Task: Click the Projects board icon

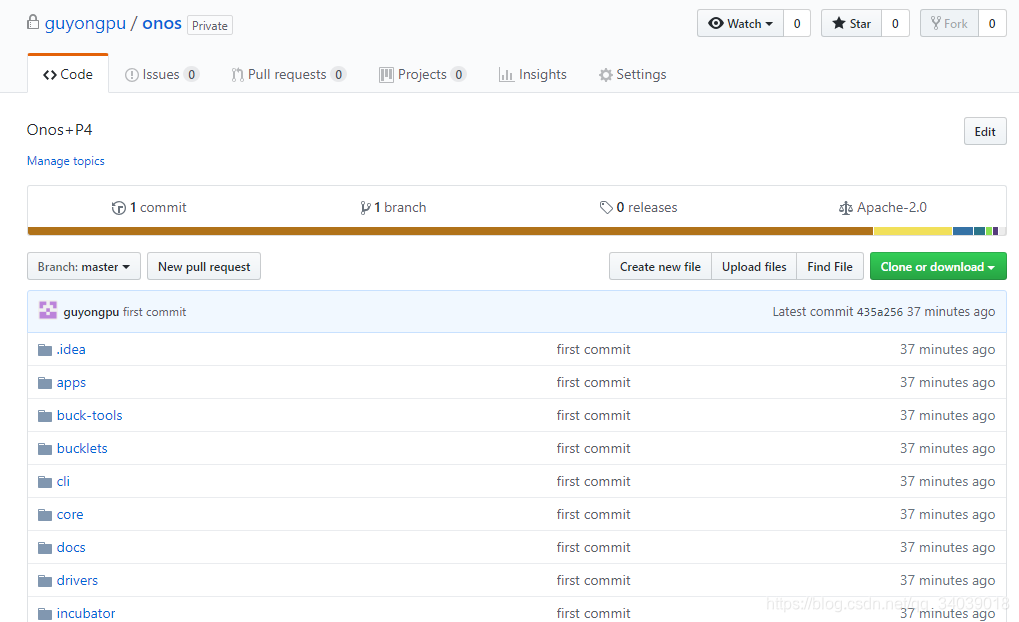Action: click(x=386, y=75)
